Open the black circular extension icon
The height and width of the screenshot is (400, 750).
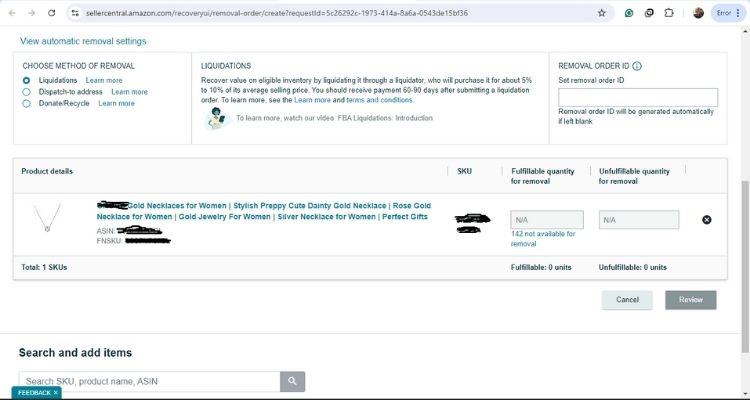[x=649, y=13]
